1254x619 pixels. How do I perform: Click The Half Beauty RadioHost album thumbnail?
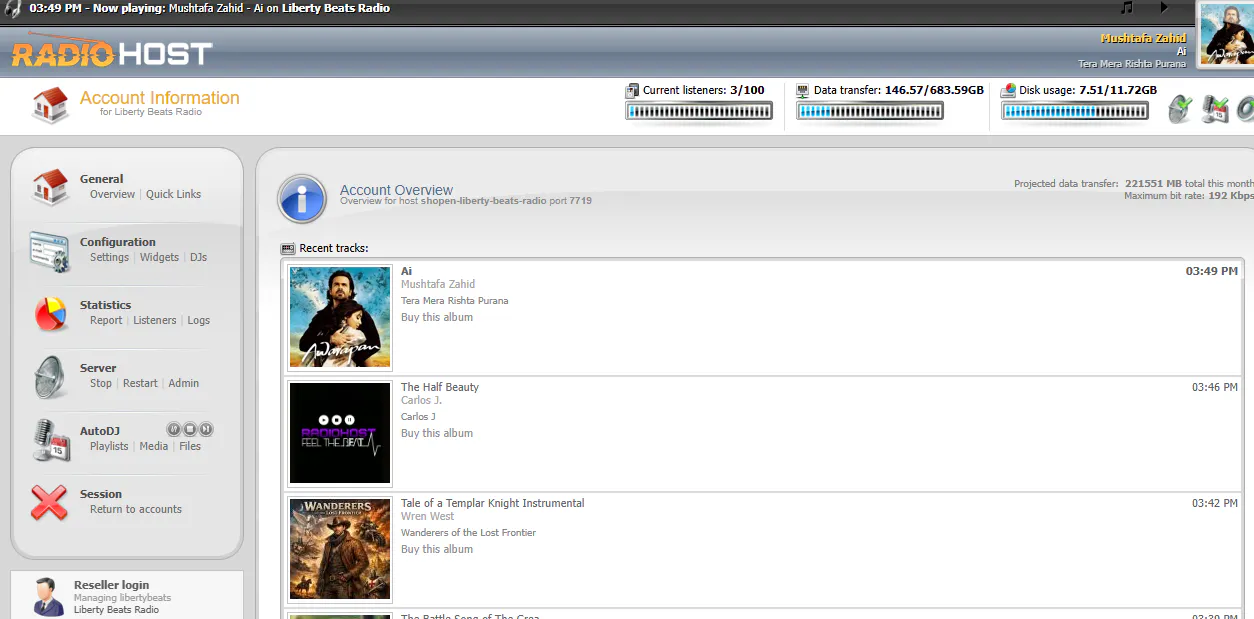click(340, 433)
